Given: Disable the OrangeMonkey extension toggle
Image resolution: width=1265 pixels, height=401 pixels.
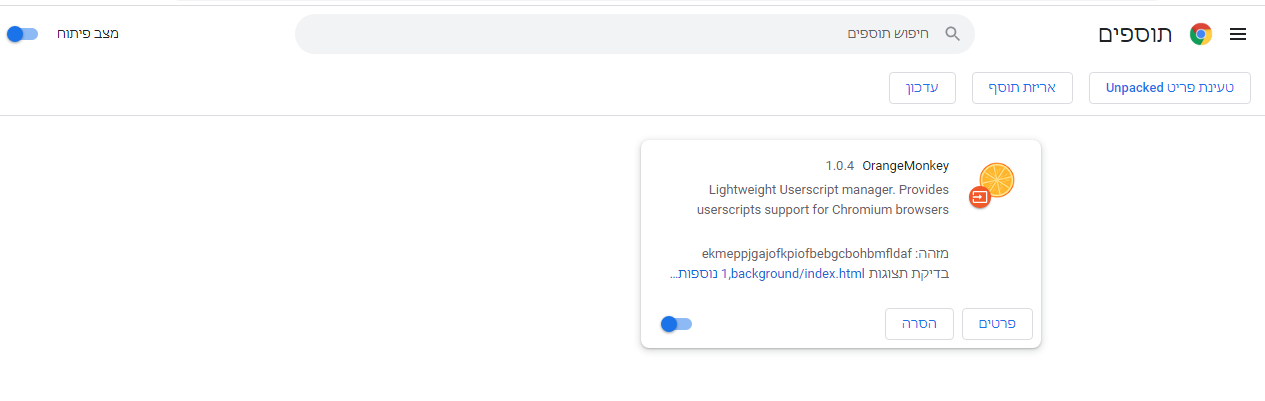Looking at the screenshot, I should (677, 324).
